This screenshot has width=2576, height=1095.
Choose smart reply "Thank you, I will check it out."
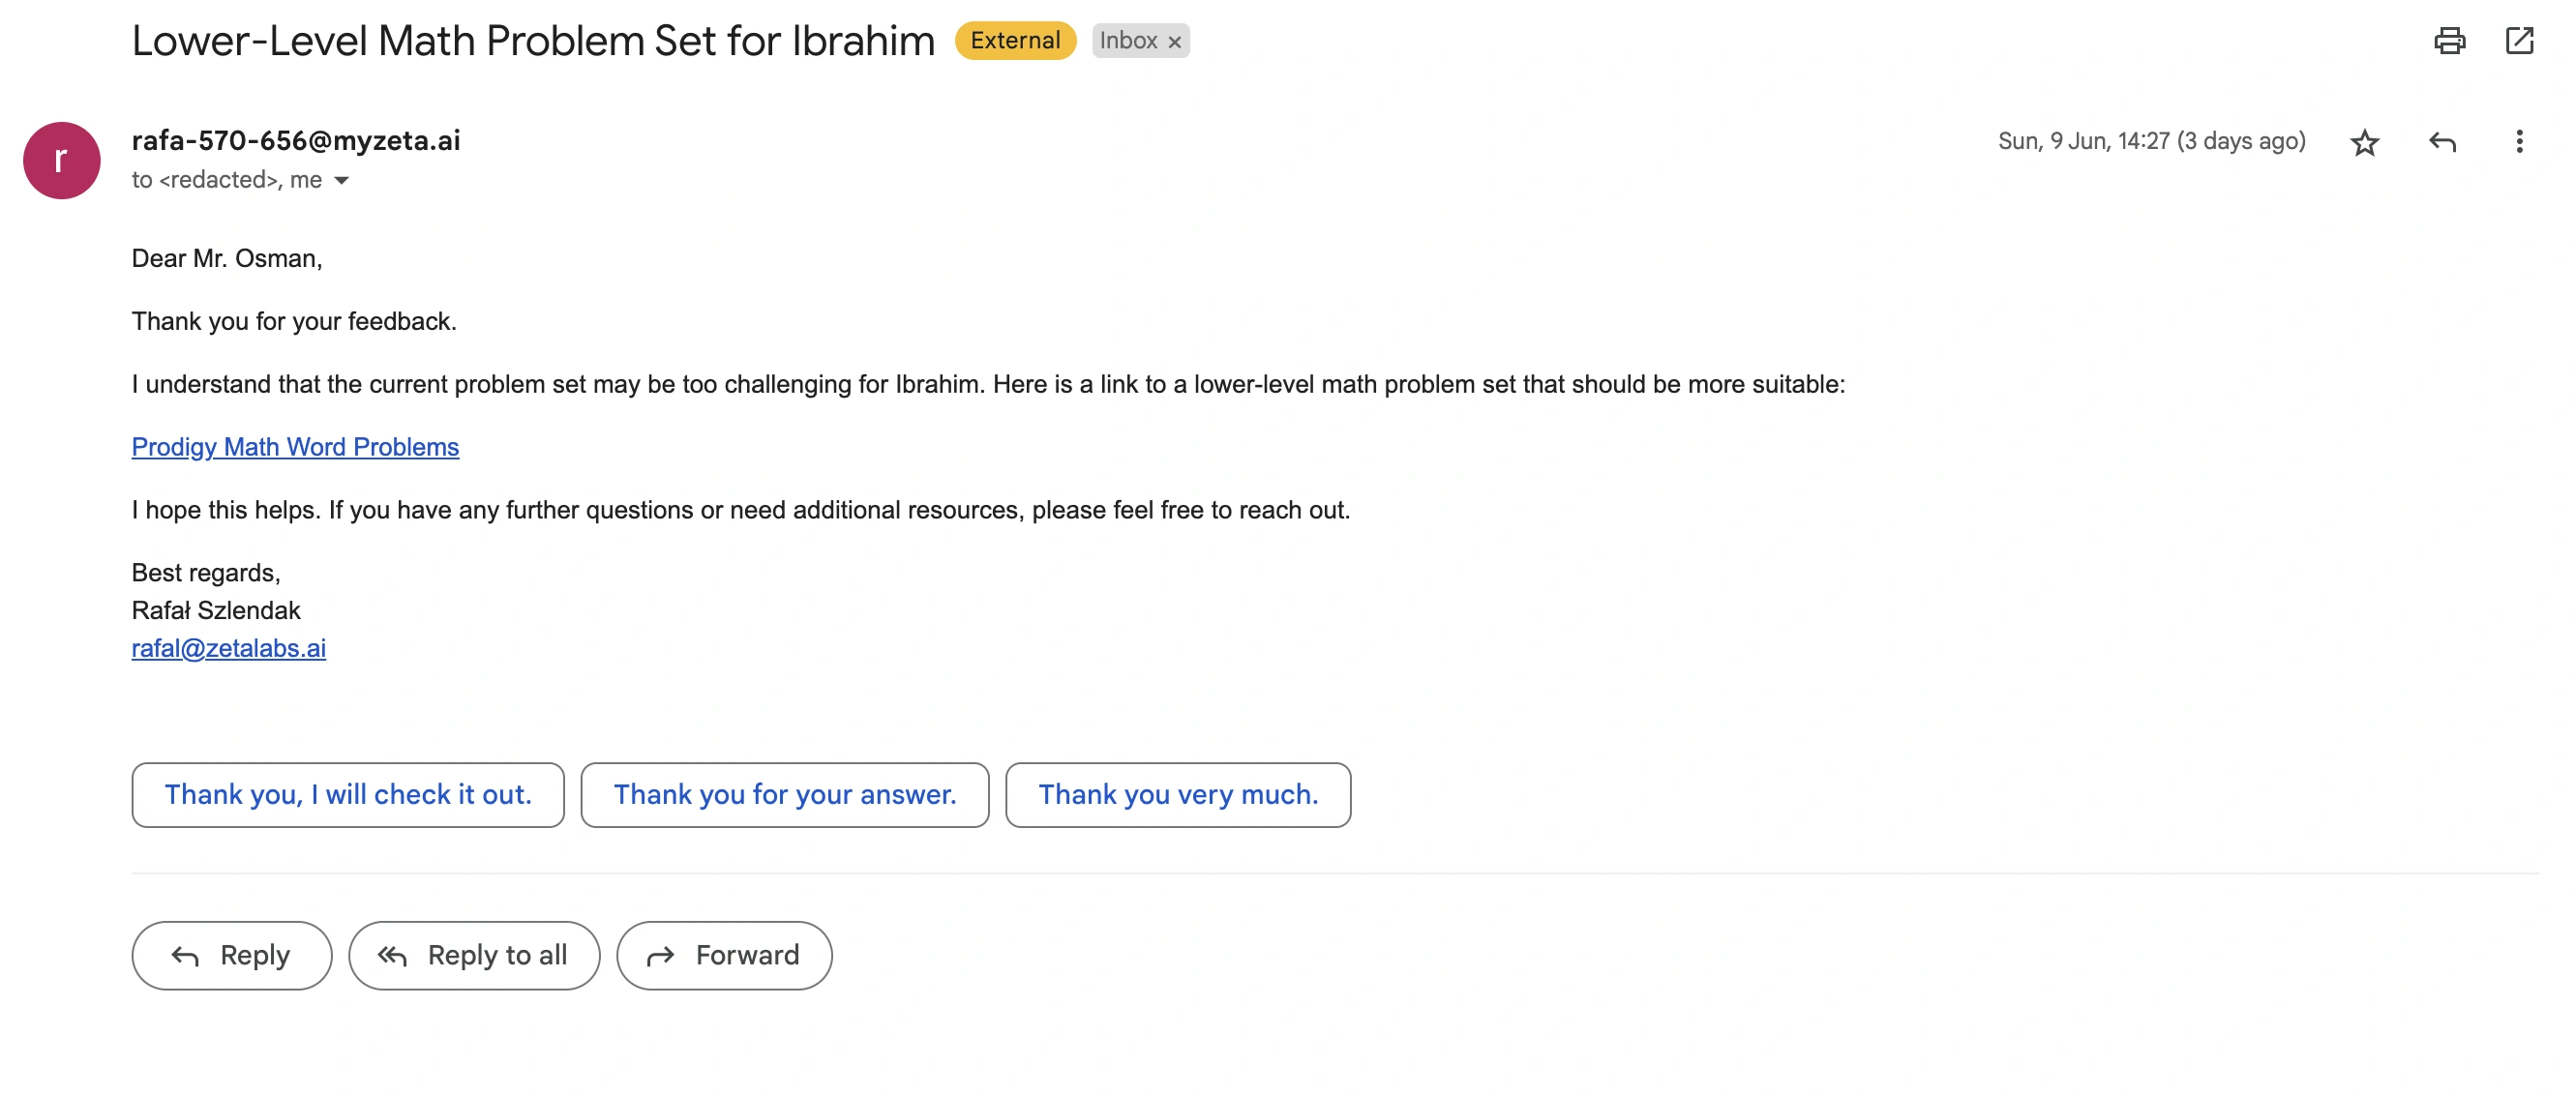coord(348,795)
